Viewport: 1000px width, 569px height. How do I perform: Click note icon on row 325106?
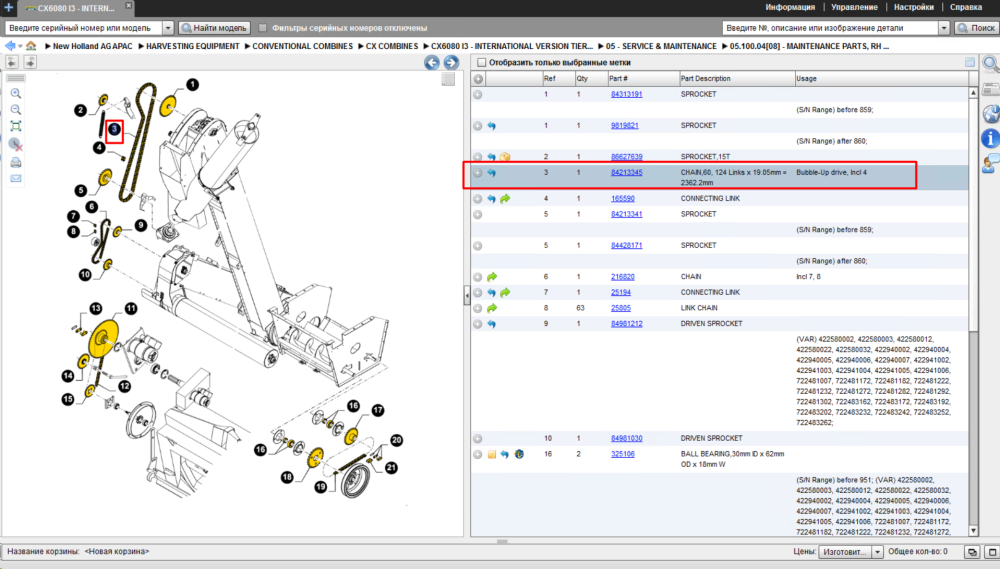click(x=492, y=454)
